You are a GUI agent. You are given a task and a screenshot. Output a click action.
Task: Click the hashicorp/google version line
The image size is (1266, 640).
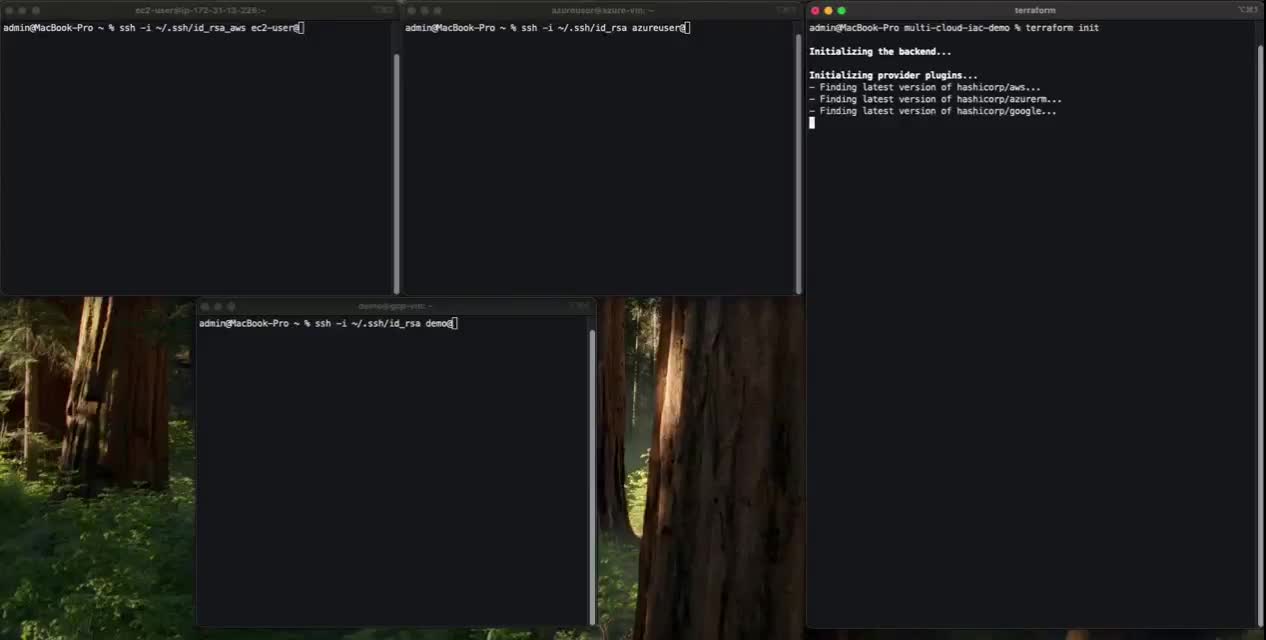point(933,112)
